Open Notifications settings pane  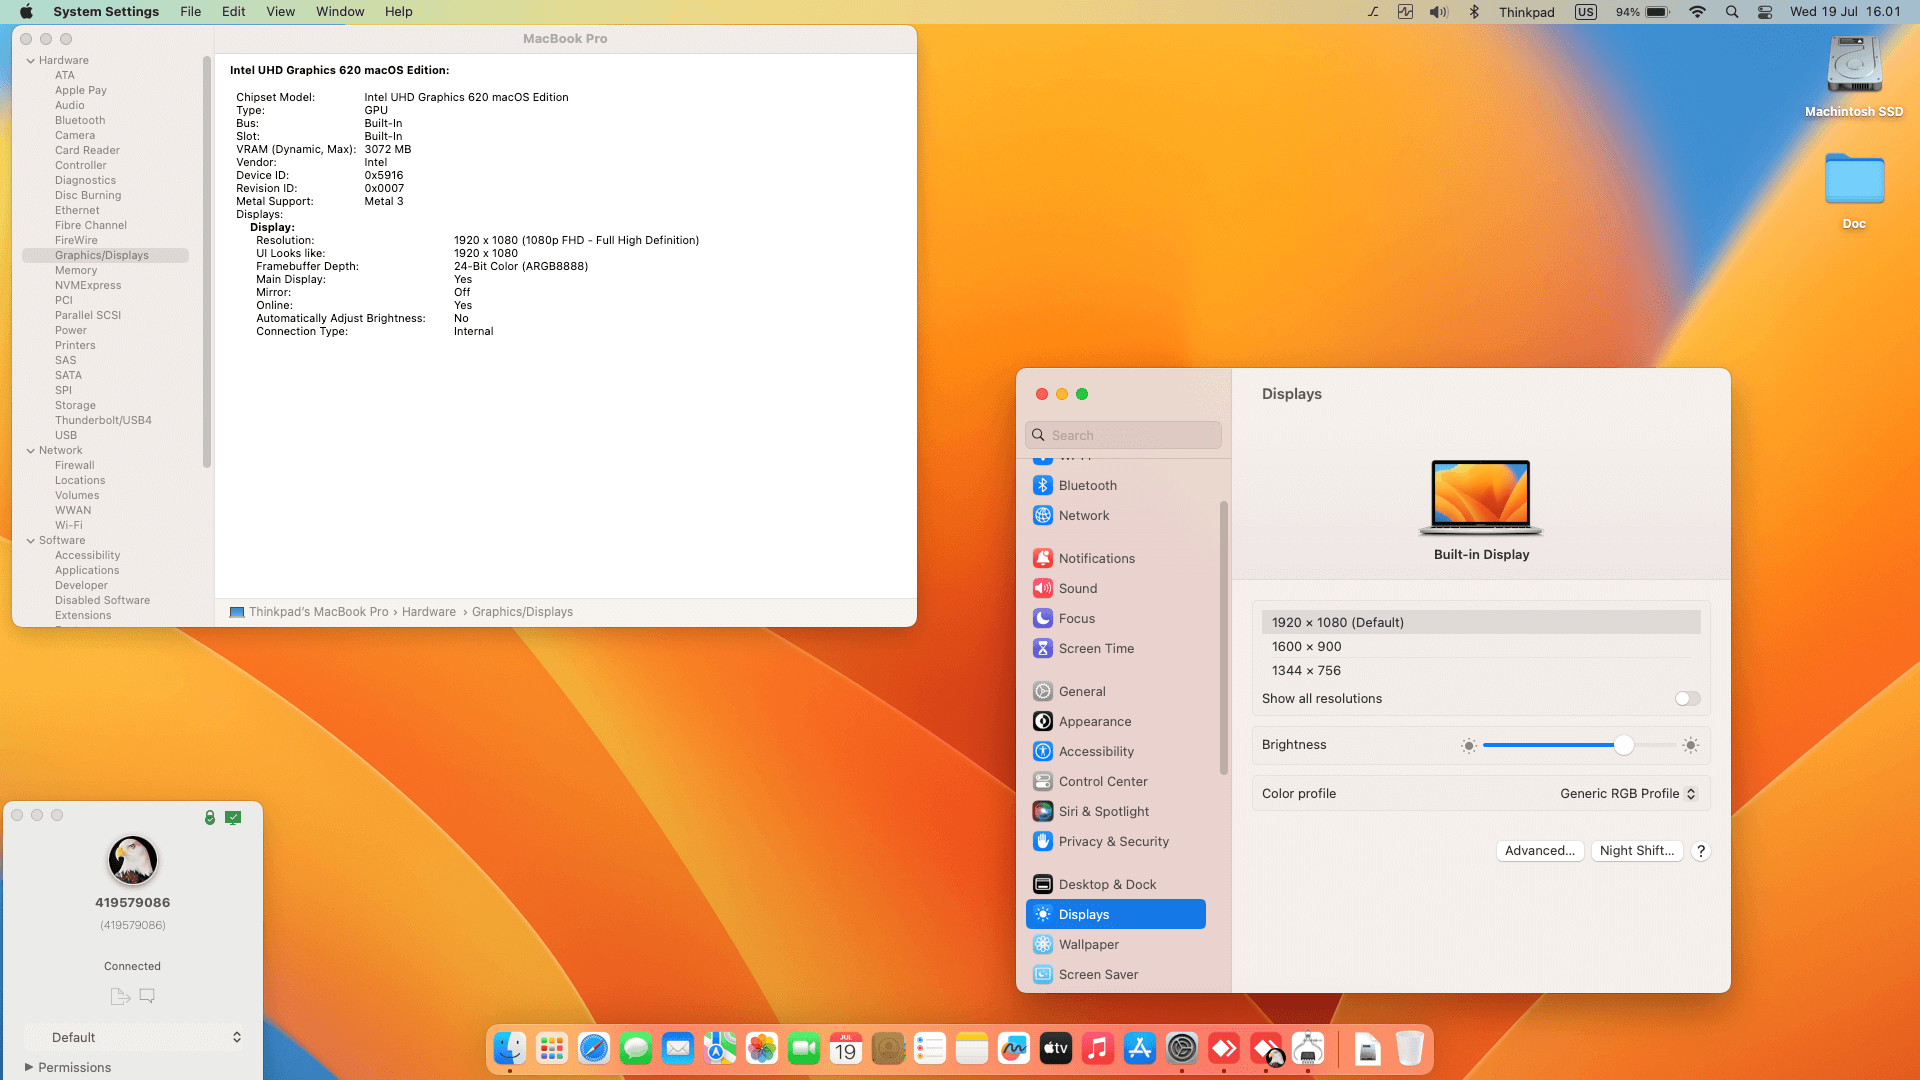(x=1096, y=558)
